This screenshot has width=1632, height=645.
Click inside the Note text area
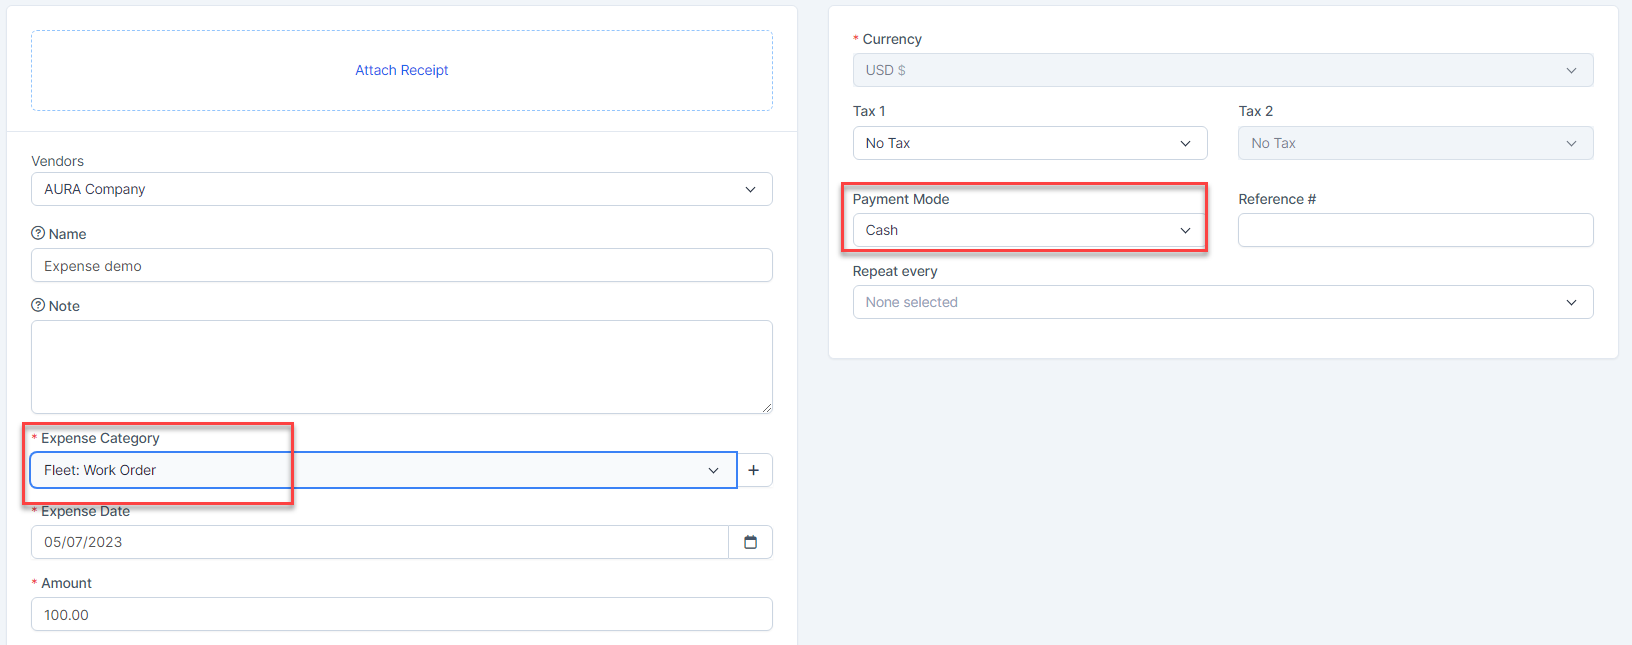[x=400, y=366]
